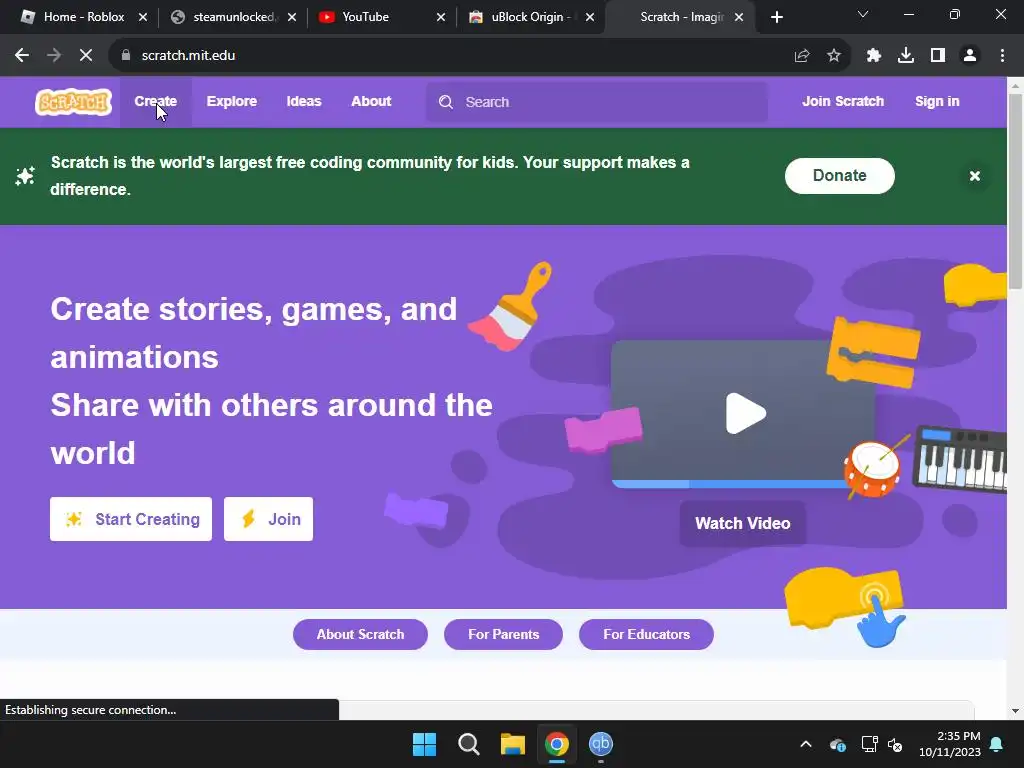Dismiss the donate banner with X
Image resolution: width=1024 pixels, height=768 pixels.
[975, 176]
